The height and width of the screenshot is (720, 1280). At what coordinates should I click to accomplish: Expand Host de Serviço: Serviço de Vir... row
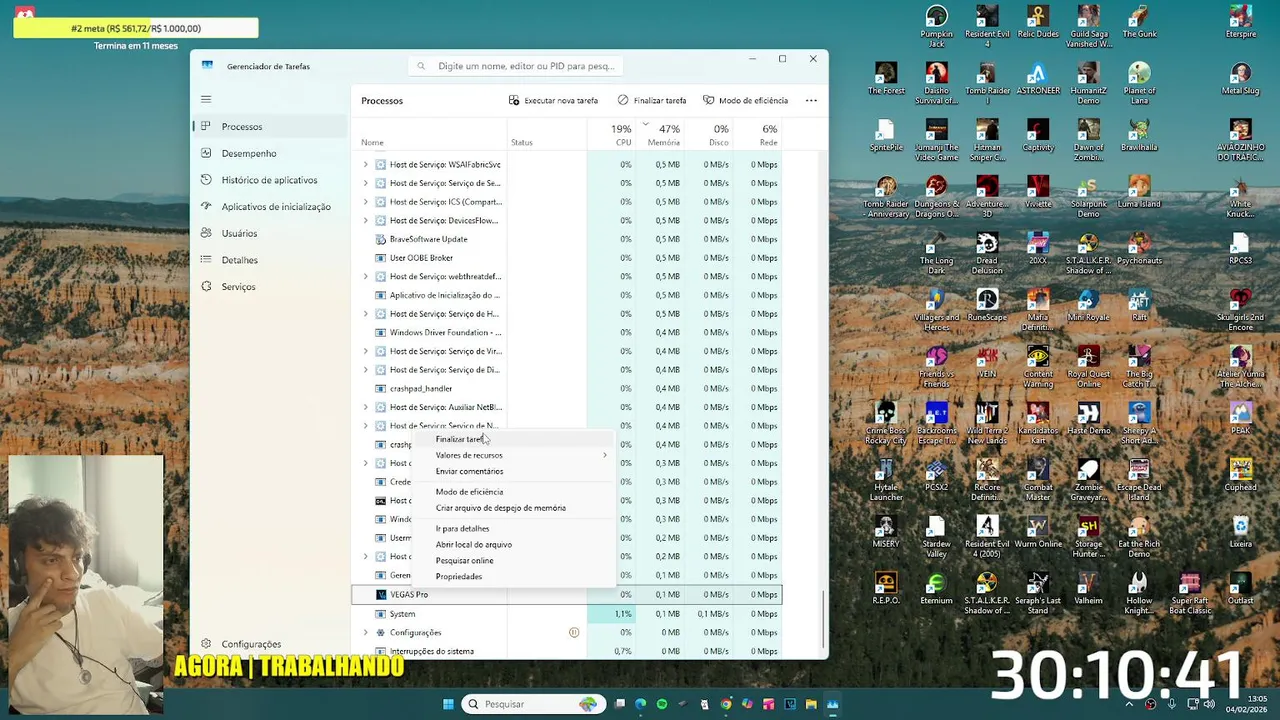pos(365,351)
